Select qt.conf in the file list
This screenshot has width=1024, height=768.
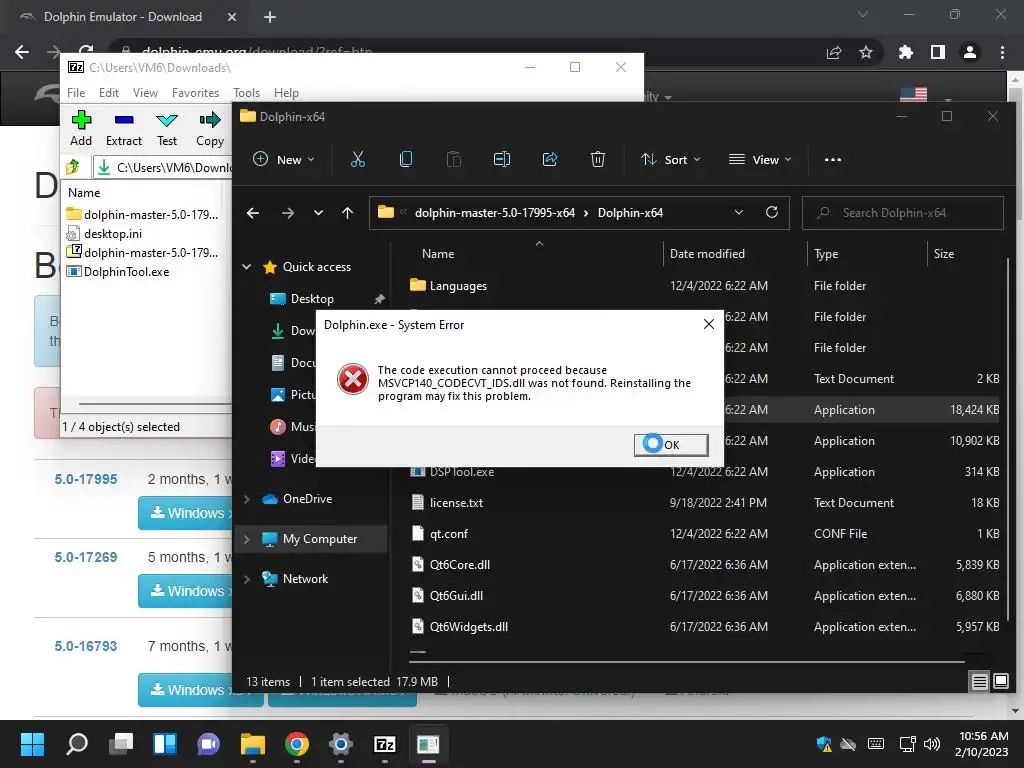click(x=449, y=534)
